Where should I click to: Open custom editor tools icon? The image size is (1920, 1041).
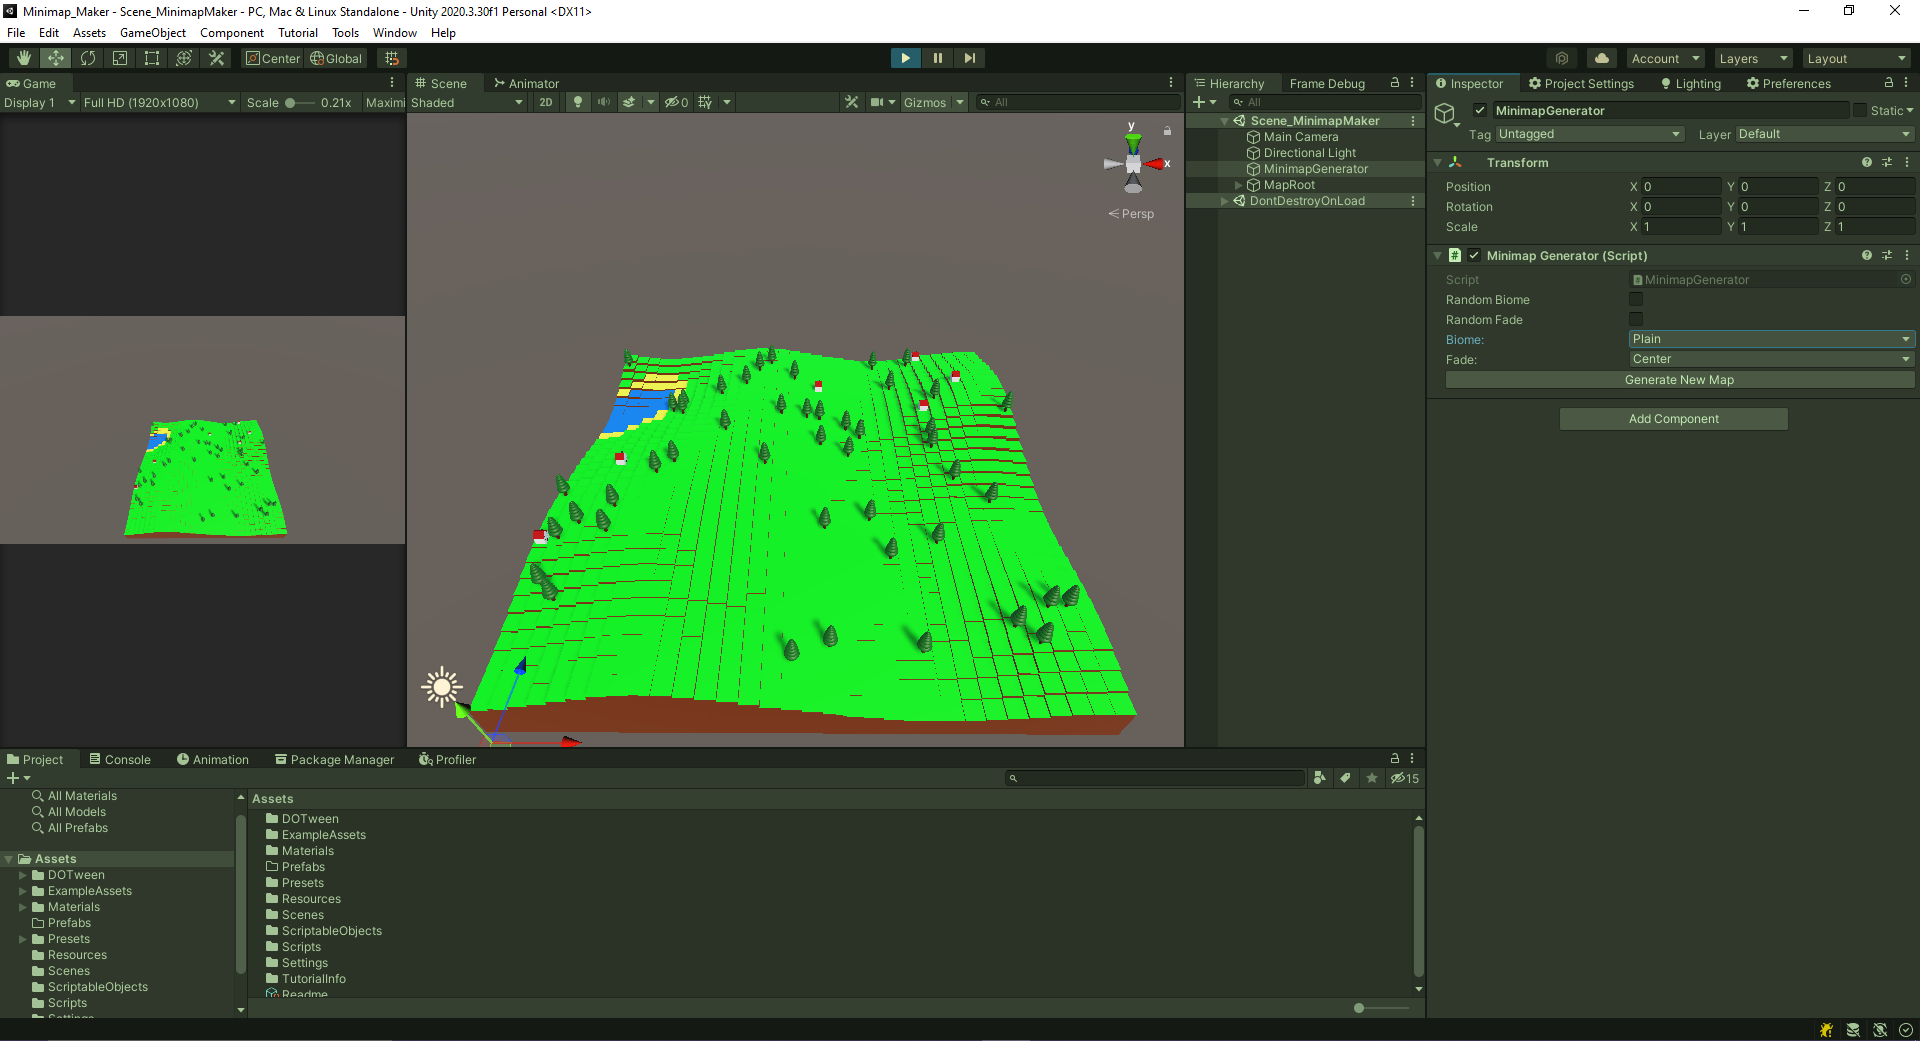(x=216, y=58)
